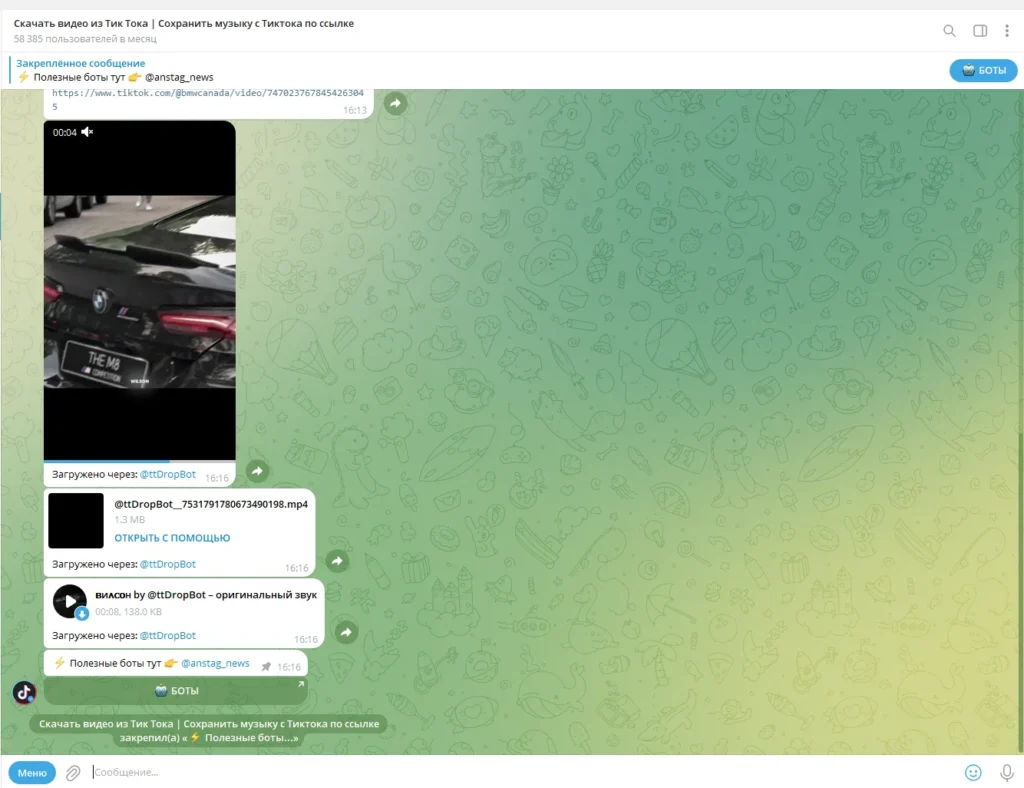Play the вилсон audio track
The image size is (1024, 788).
coord(69,601)
